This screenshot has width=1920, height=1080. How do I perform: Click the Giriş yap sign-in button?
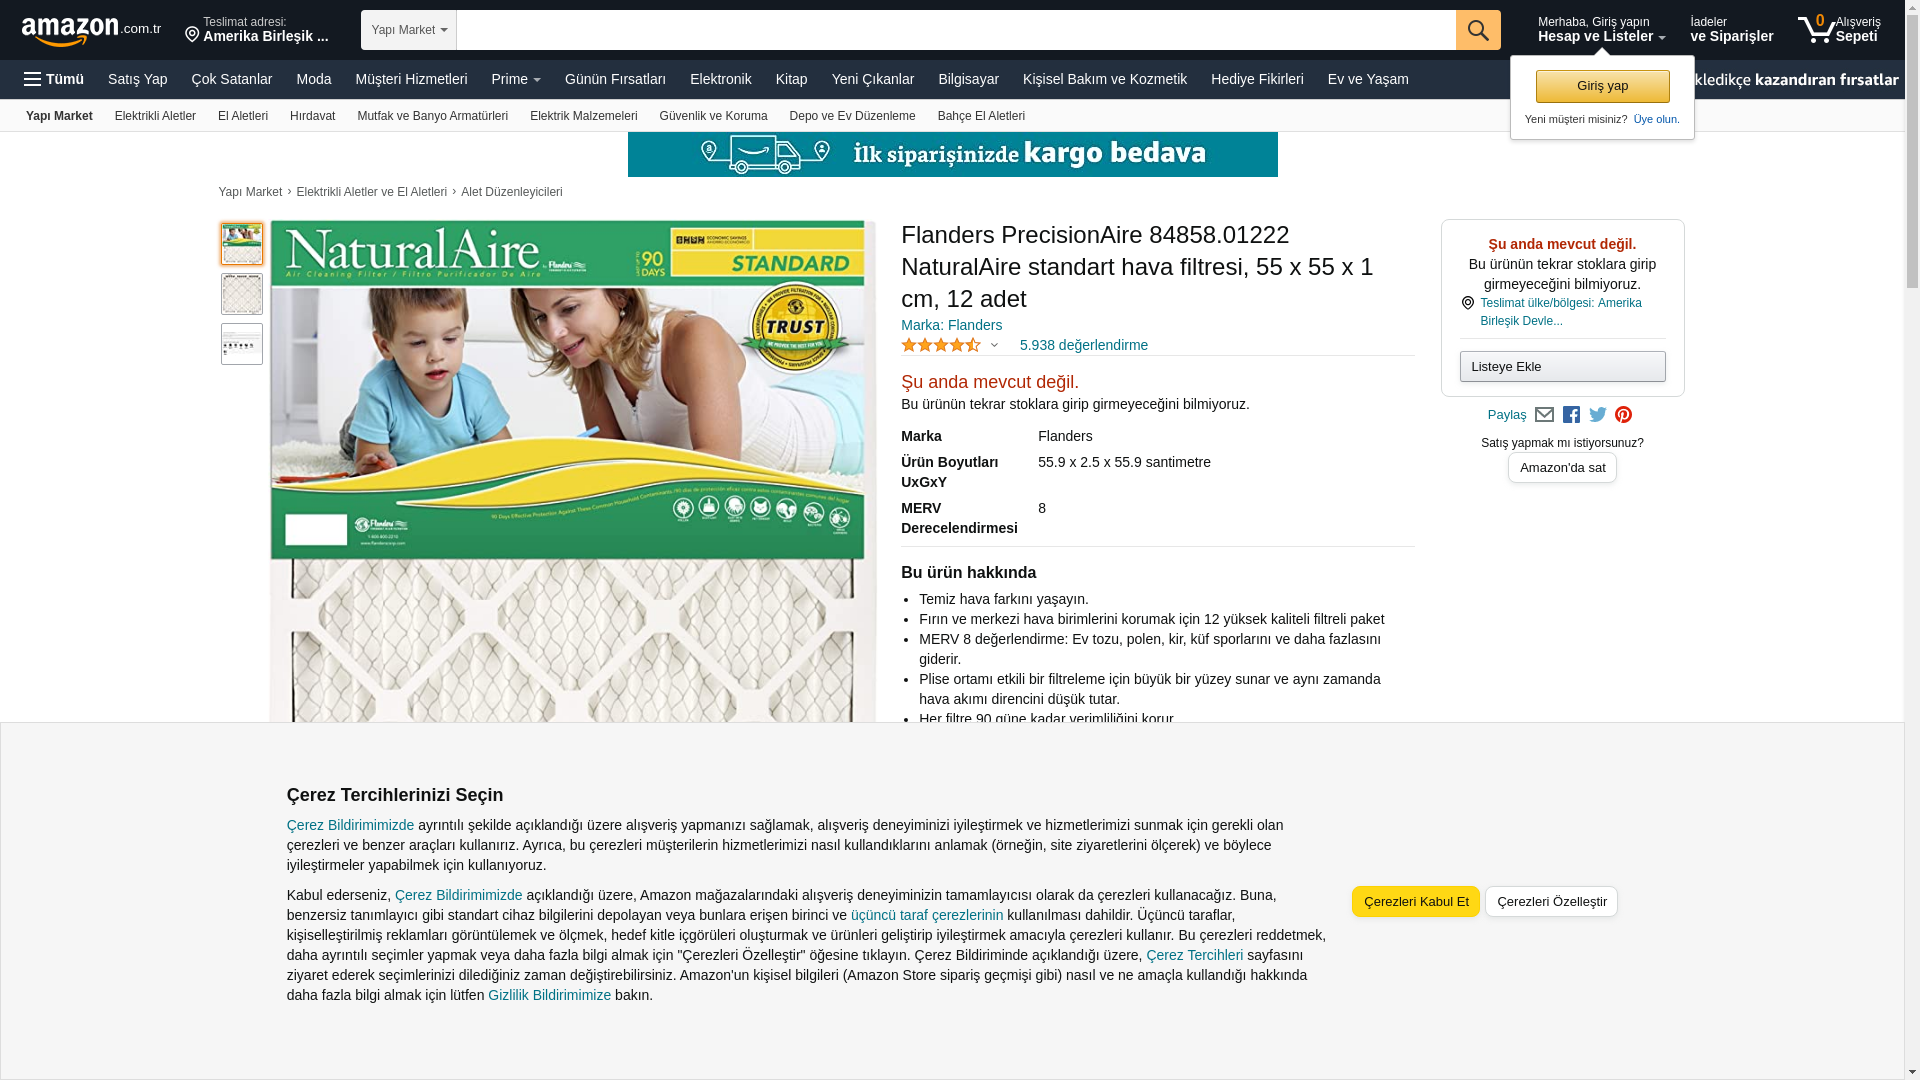pos(1603,86)
